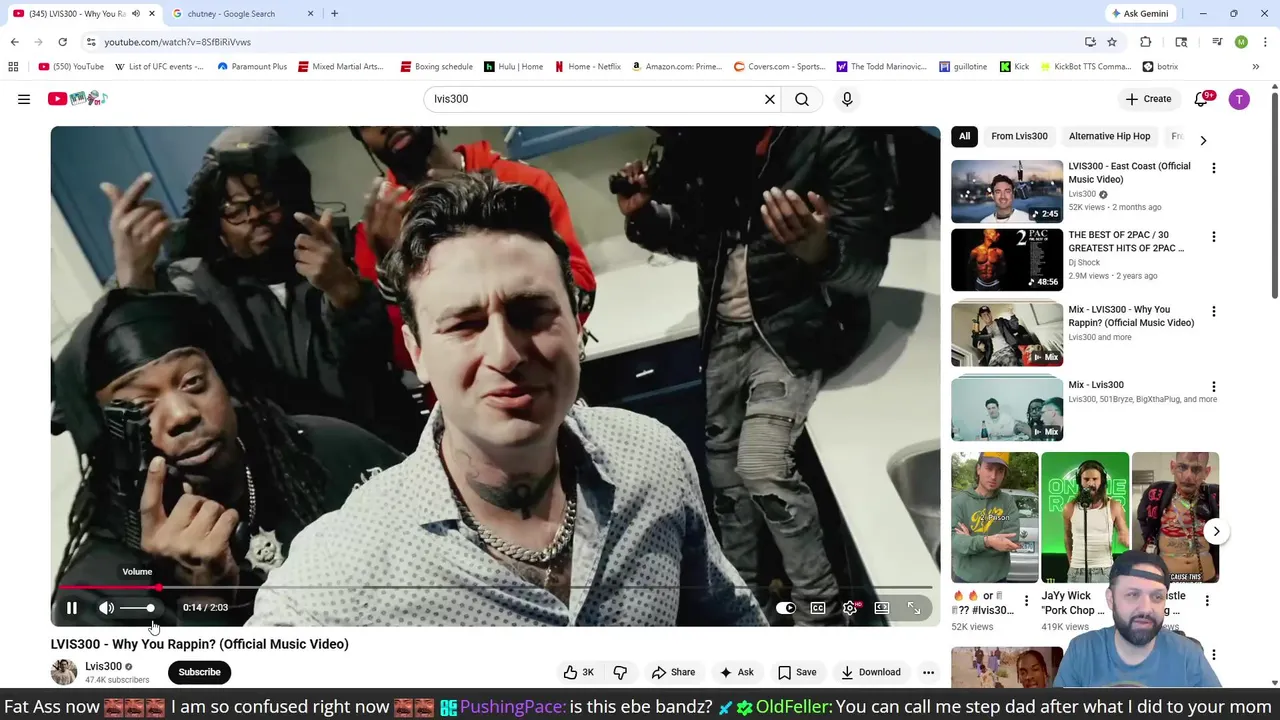
Task: Select the Alternative Hip Hop chip
Action: coord(1109,136)
